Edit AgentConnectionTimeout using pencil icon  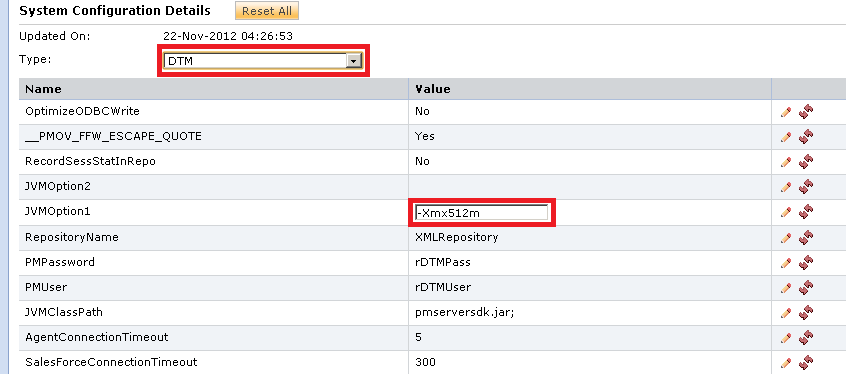[x=786, y=338]
